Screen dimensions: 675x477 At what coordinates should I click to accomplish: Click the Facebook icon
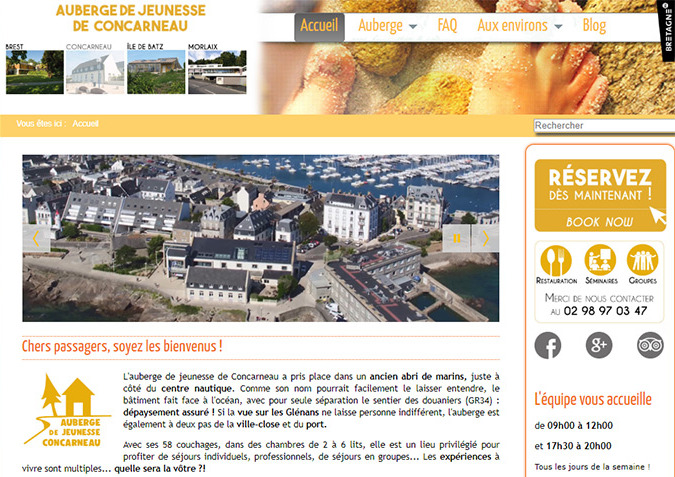[548, 345]
